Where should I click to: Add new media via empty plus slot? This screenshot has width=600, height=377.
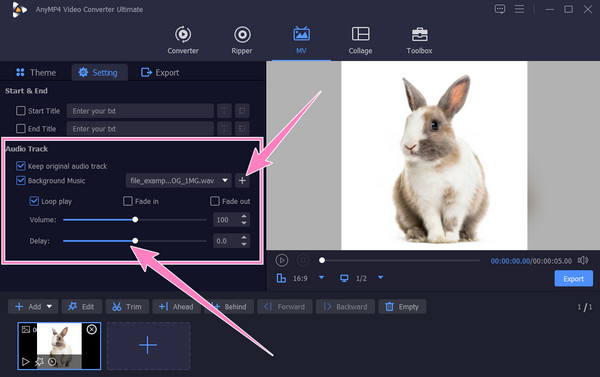coord(148,346)
